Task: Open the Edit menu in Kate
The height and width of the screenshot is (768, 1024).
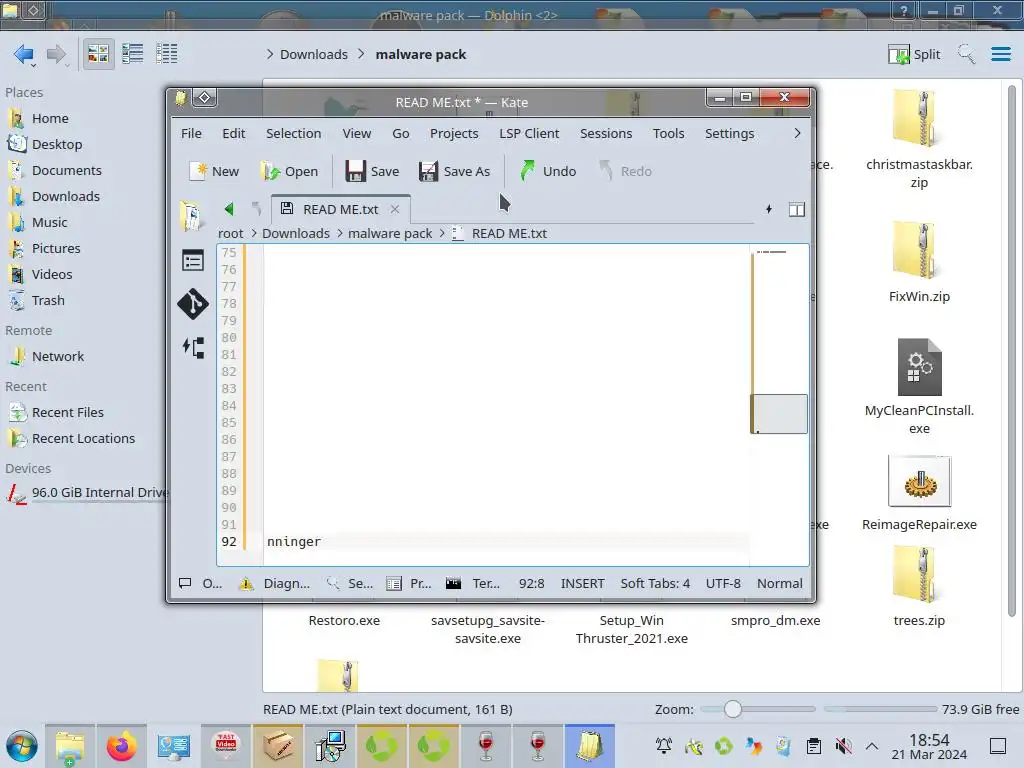Action: click(x=233, y=133)
